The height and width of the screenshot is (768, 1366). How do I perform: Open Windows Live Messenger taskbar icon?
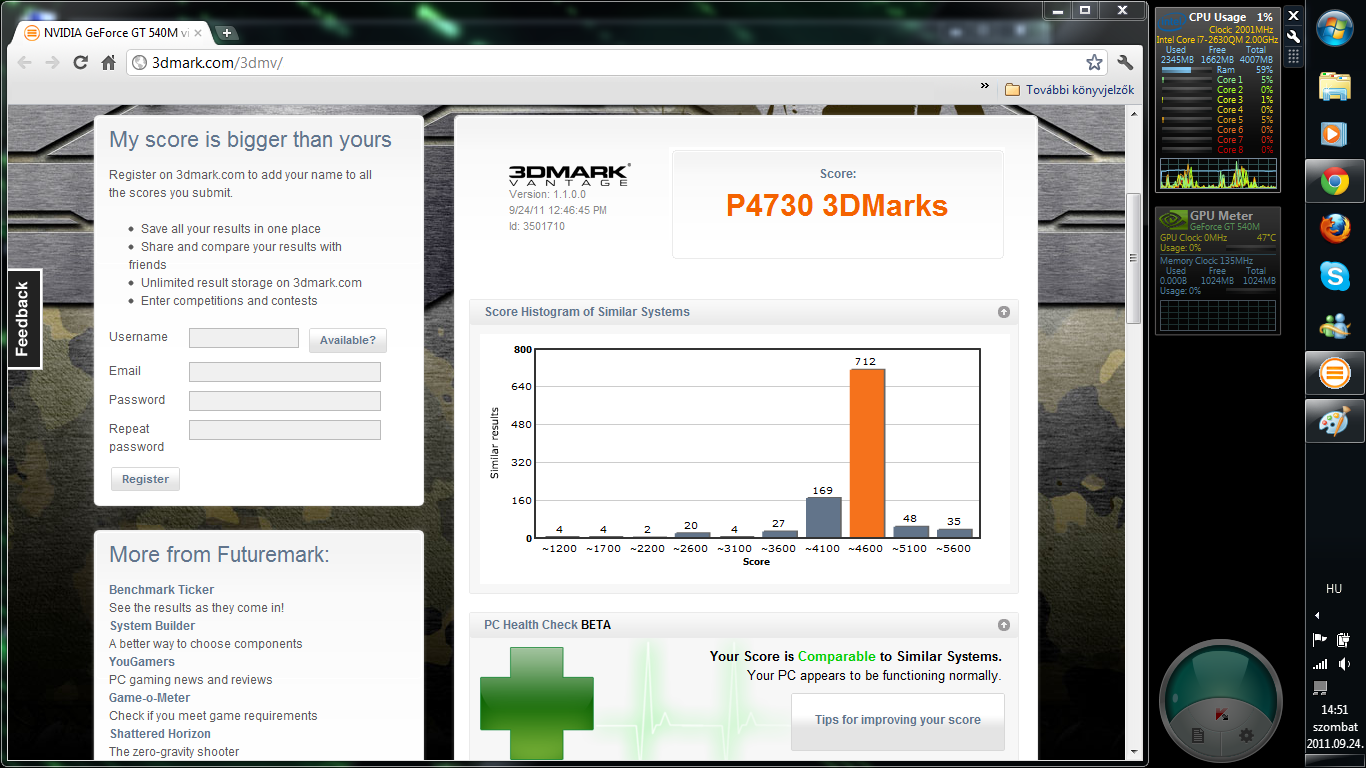click(1335, 325)
